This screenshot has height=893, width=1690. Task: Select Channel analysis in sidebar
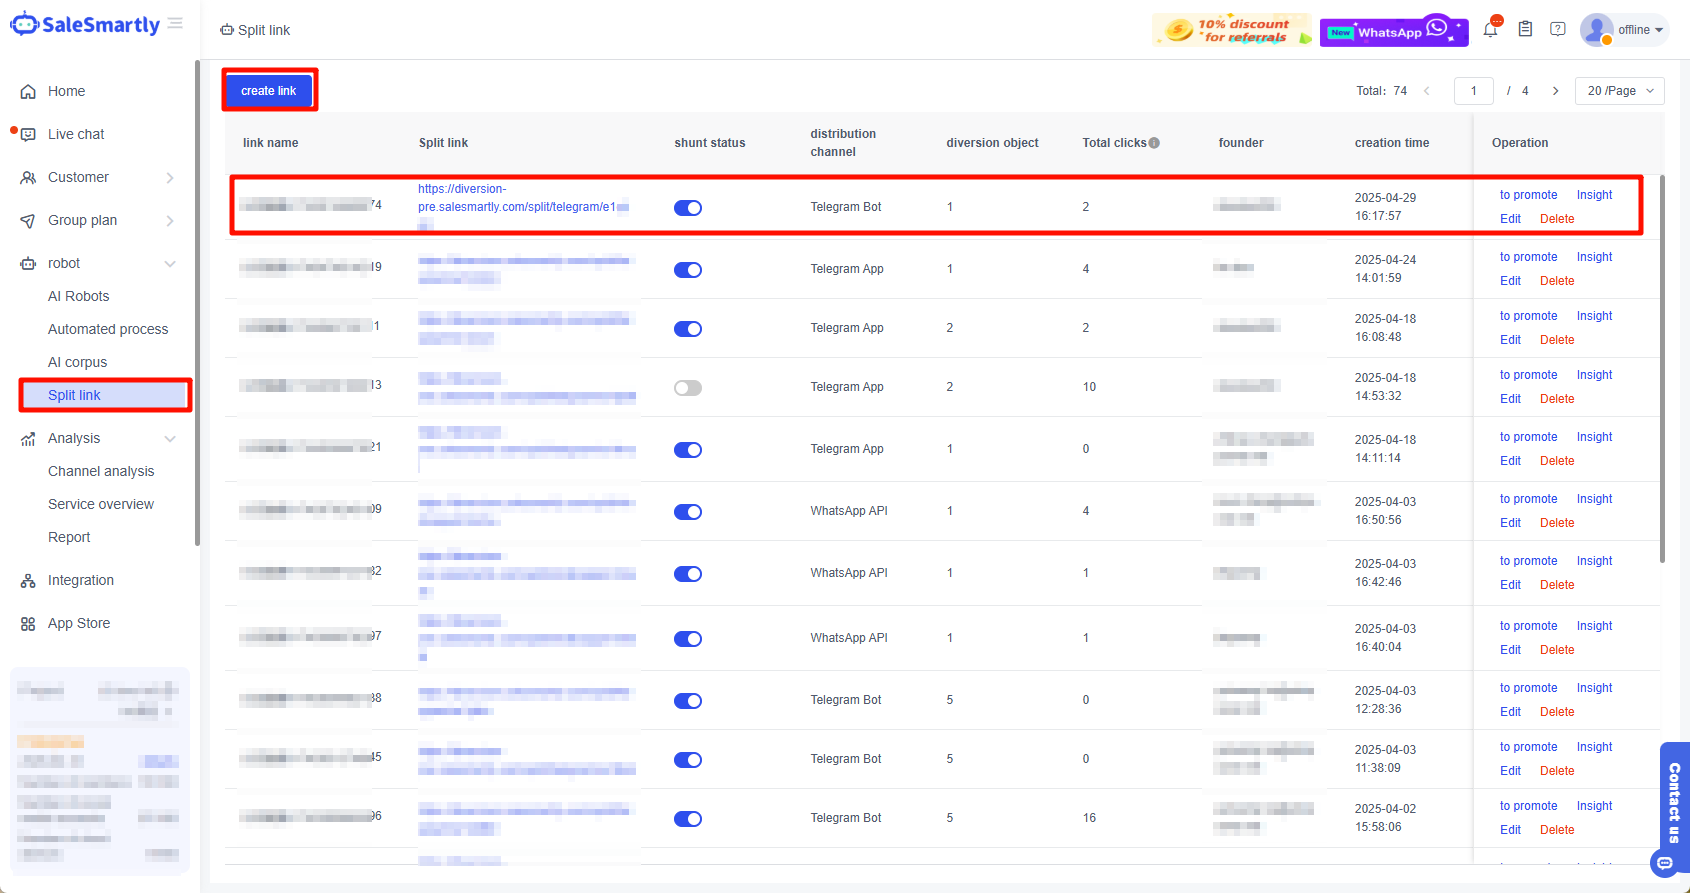click(101, 471)
